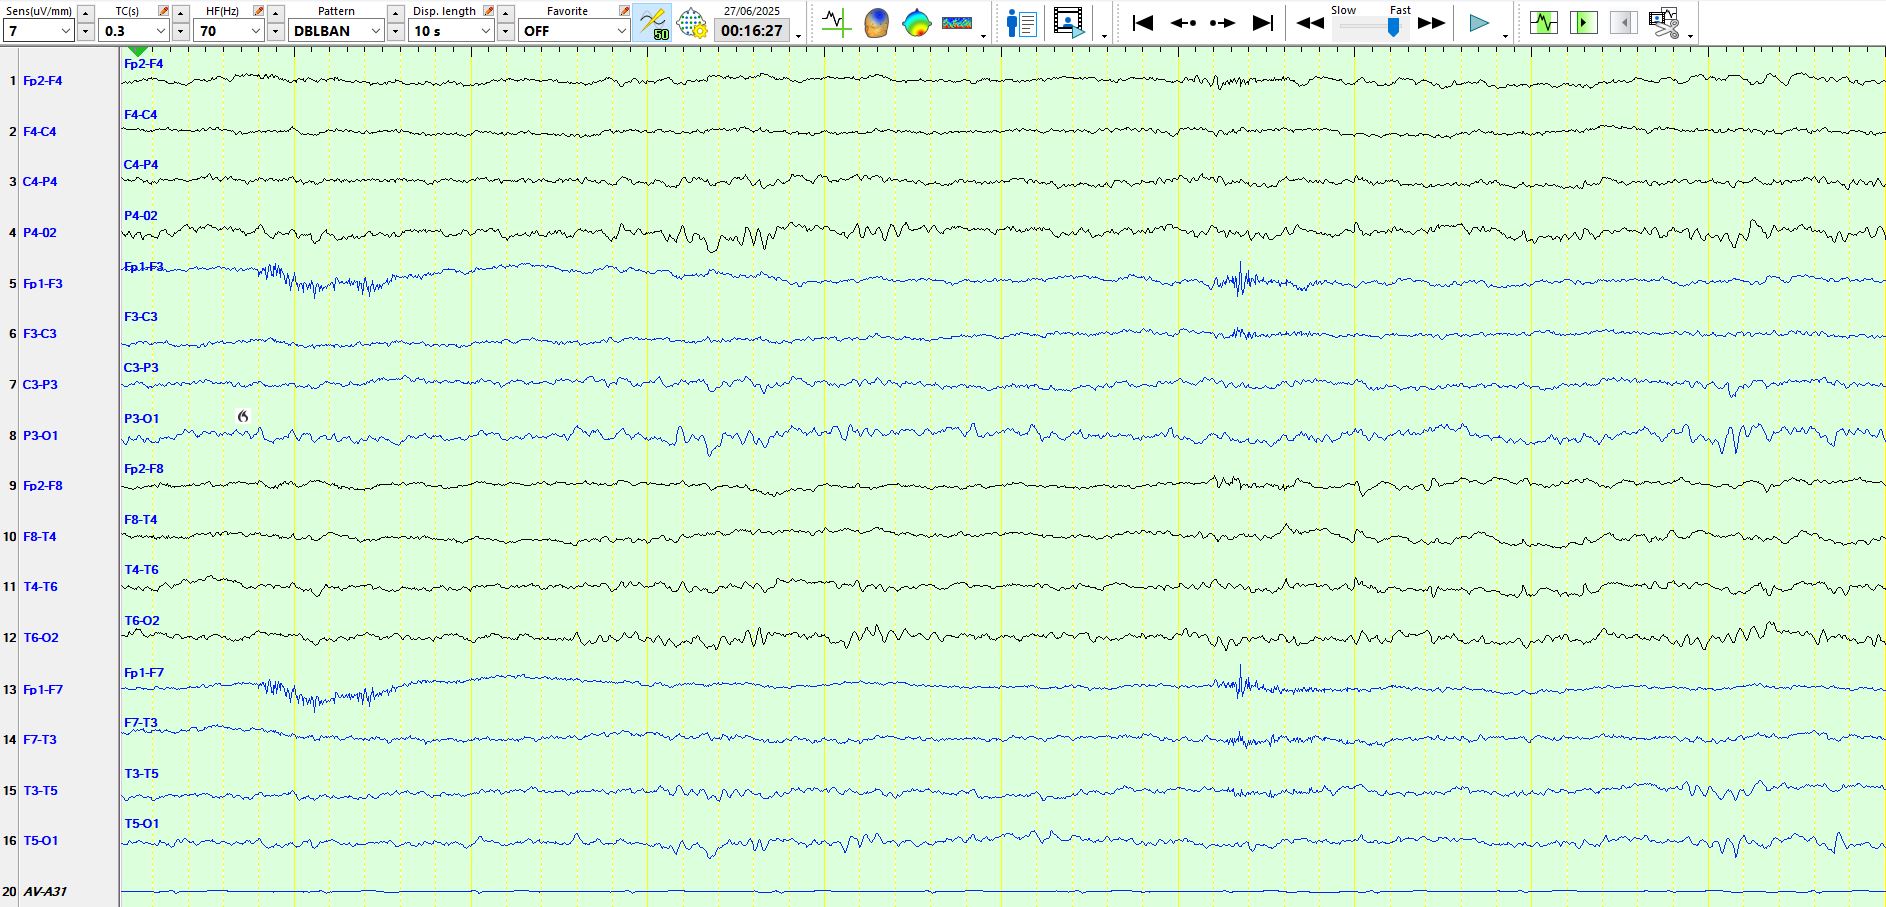This screenshot has height=907, width=1886.
Task: Open the electrode montage settings icon
Action: (x=692, y=23)
